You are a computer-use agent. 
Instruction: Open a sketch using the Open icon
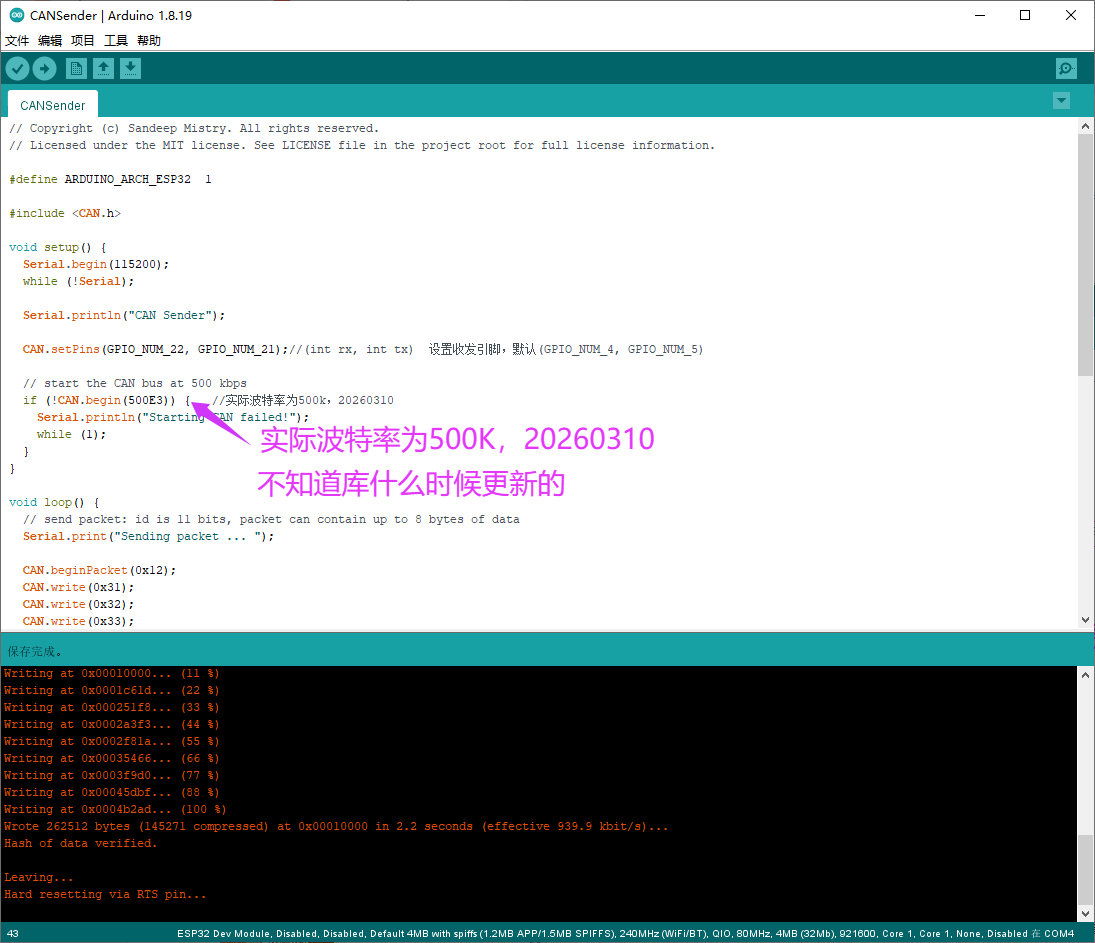click(x=103, y=68)
